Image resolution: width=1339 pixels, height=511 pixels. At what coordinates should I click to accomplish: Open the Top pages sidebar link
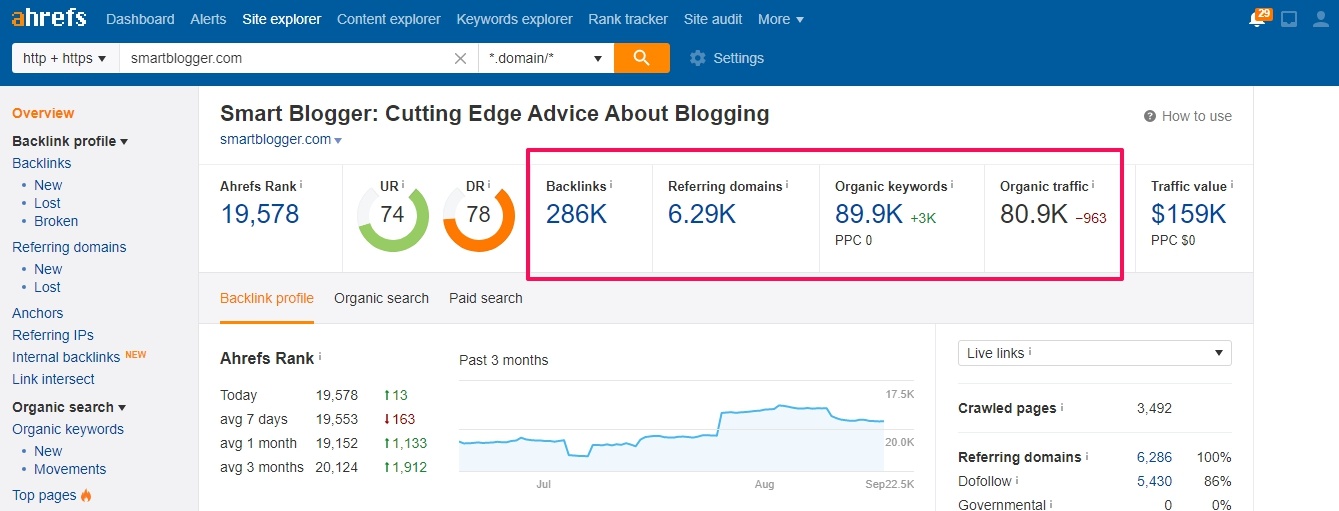[44, 495]
